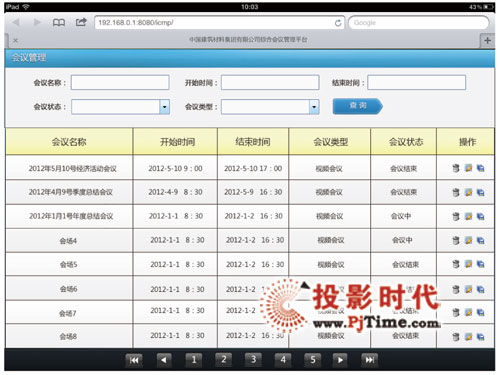Expand the 会议状态 dropdown
Screen dimensions: 500x375
164,107
